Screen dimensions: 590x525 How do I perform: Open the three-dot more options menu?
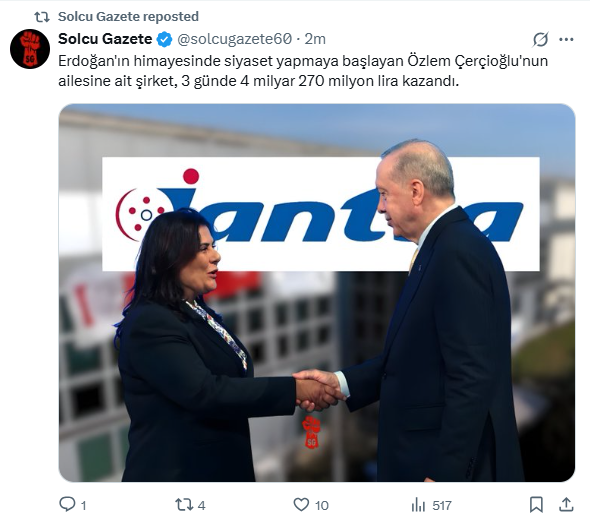pos(566,39)
